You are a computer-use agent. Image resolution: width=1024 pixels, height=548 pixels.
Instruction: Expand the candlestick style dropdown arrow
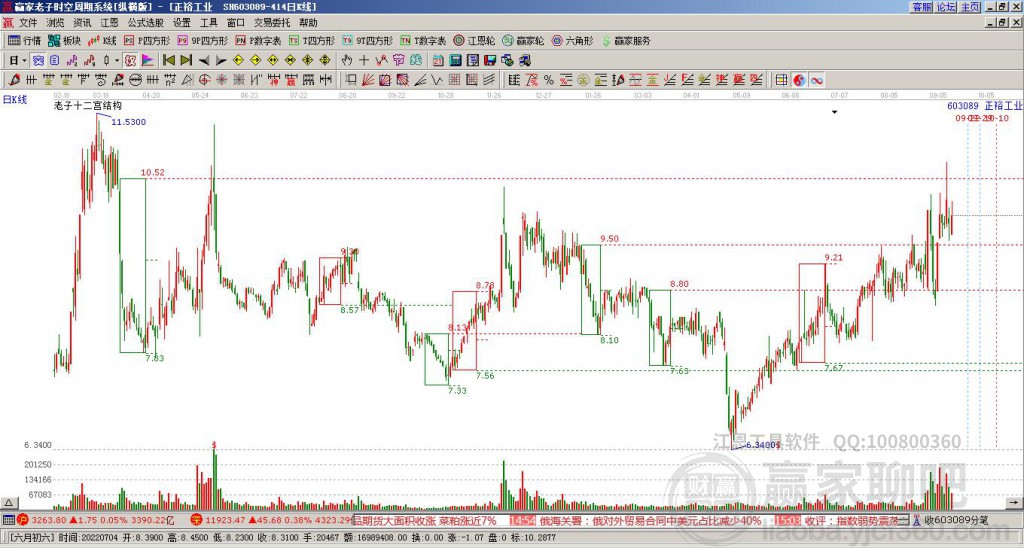pyautogui.click(x=117, y=60)
